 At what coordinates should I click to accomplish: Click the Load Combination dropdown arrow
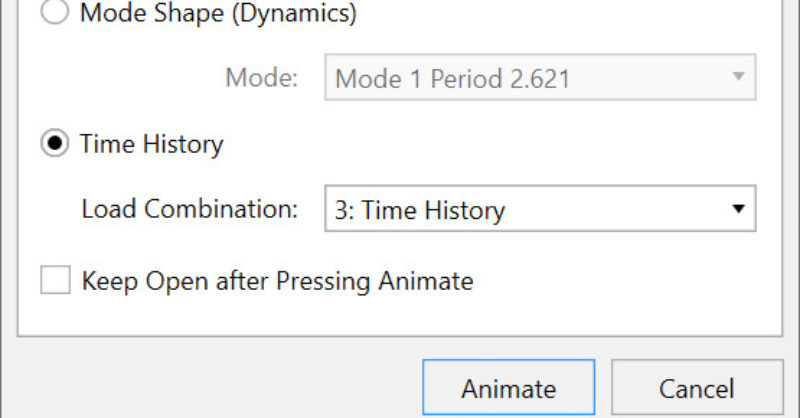click(739, 210)
